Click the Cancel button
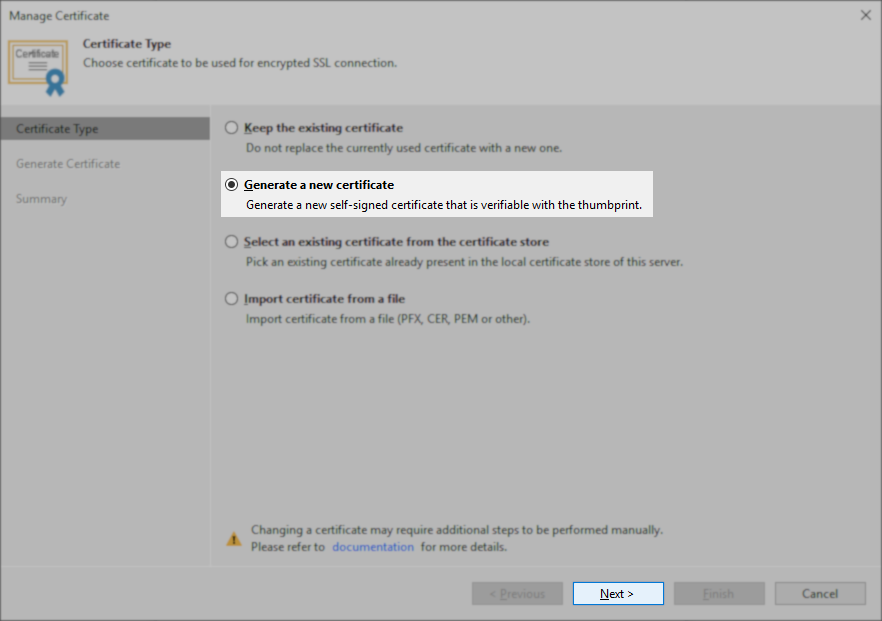This screenshot has width=882, height=621. tap(819, 593)
